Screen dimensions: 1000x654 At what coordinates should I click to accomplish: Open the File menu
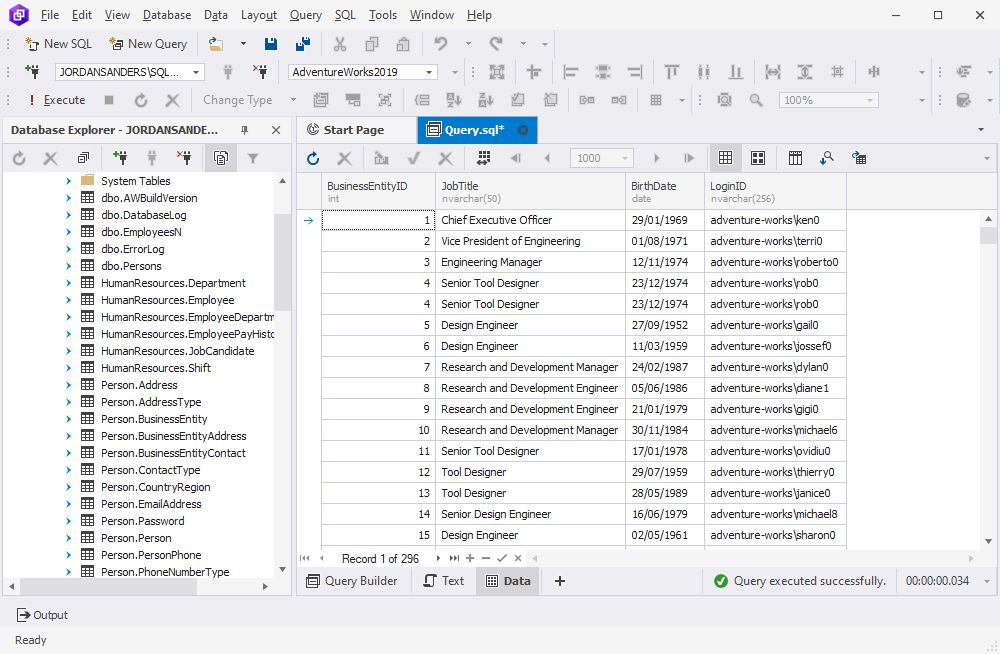tap(49, 15)
